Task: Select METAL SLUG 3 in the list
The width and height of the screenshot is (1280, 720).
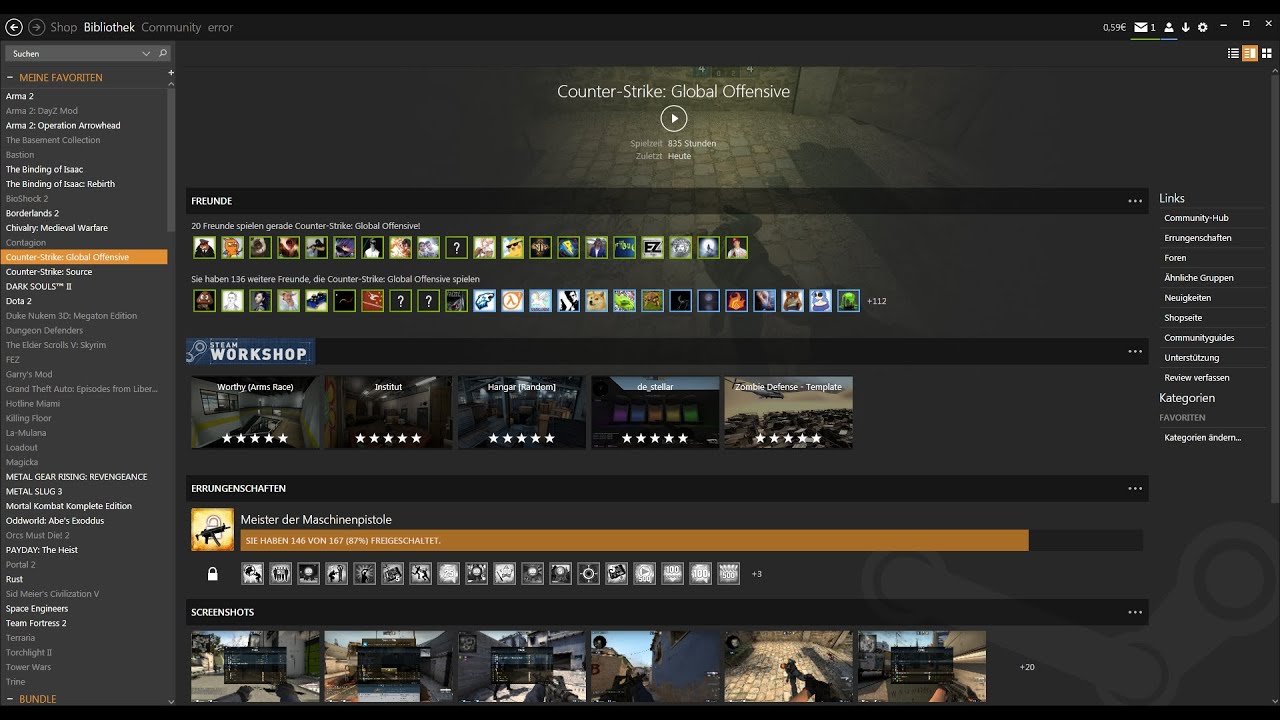Action: click(34, 491)
